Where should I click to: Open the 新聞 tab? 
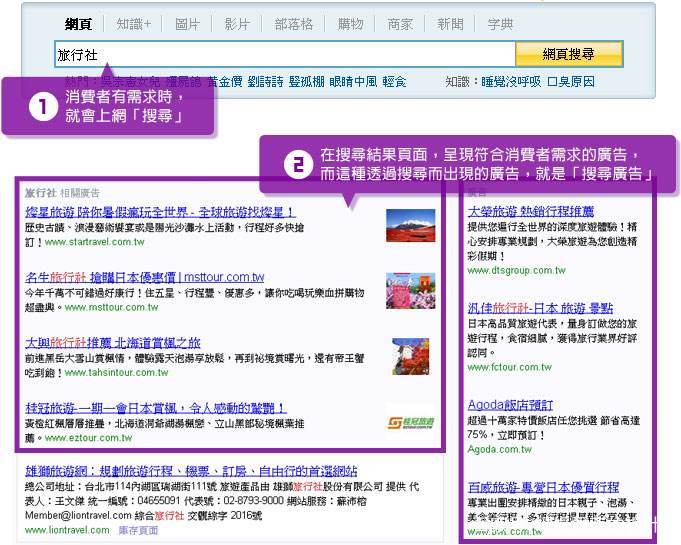coord(450,24)
